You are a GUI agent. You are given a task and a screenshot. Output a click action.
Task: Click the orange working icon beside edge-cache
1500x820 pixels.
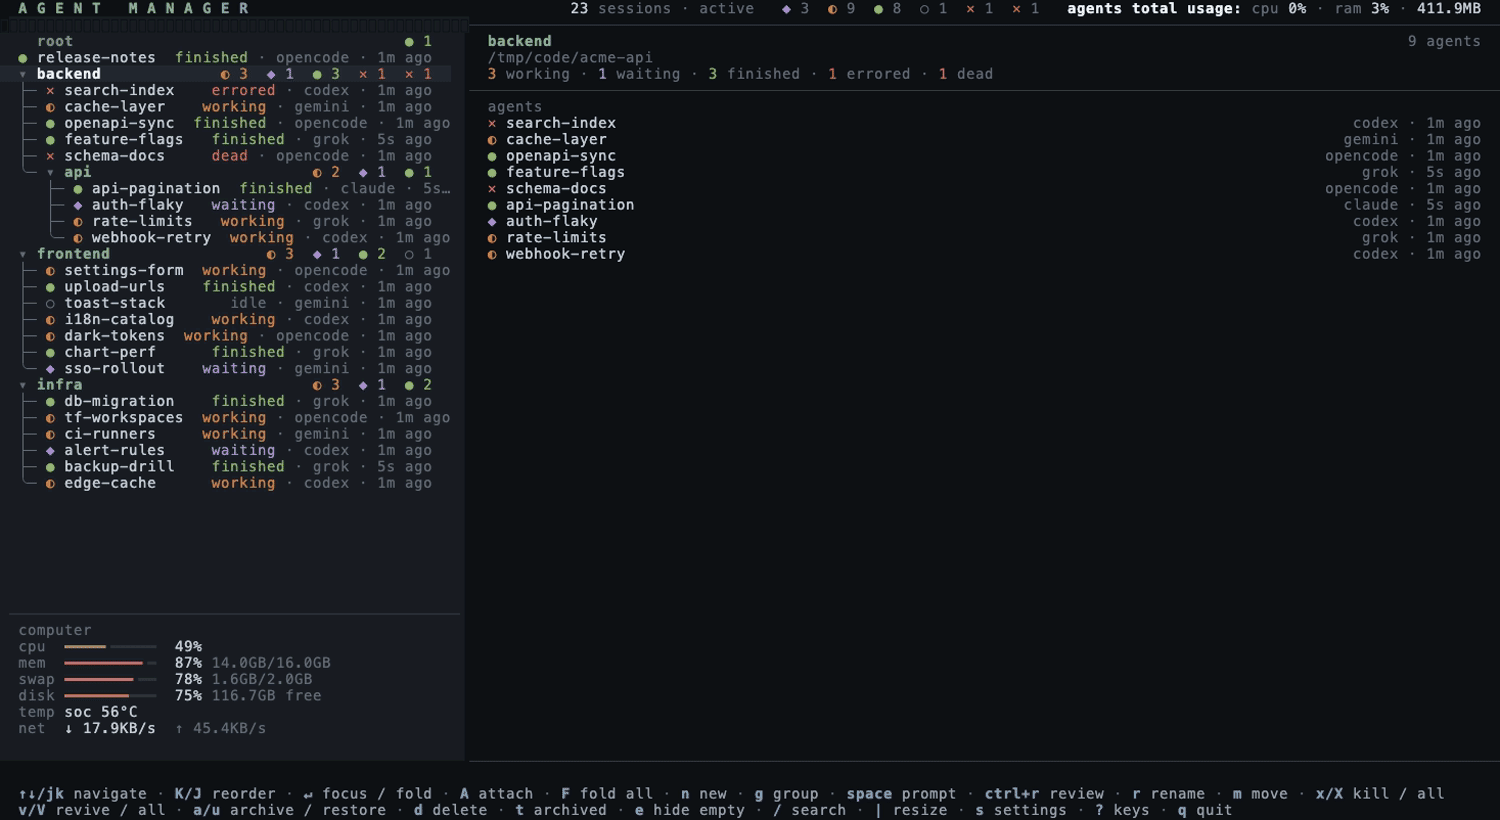pyautogui.click(x=50, y=483)
